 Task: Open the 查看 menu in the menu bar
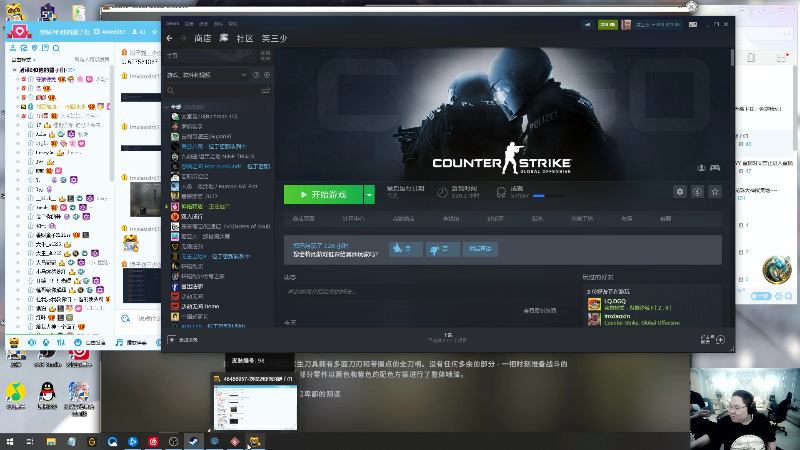click(x=189, y=24)
